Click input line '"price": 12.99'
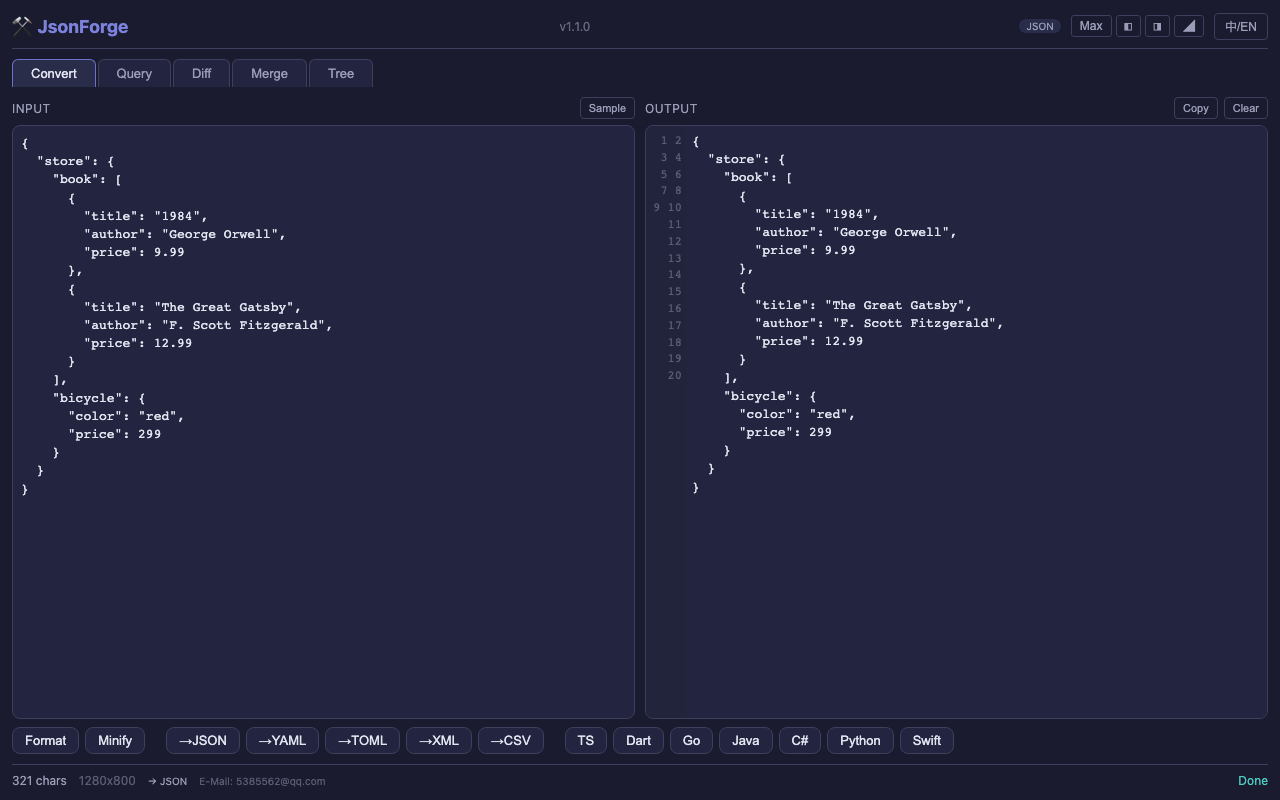 [x=138, y=343]
